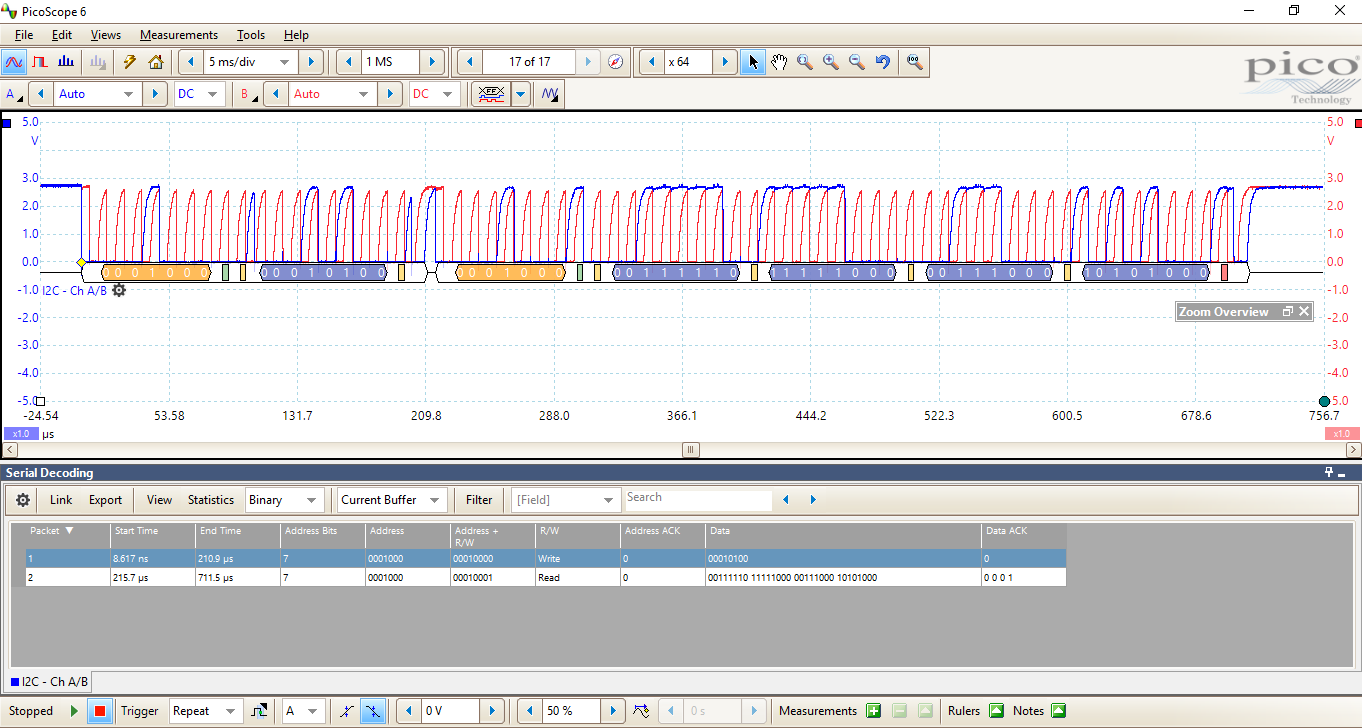Switch to Scope mode
The width and height of the screenshot is (1362, 728).
(x=14, y=62)
